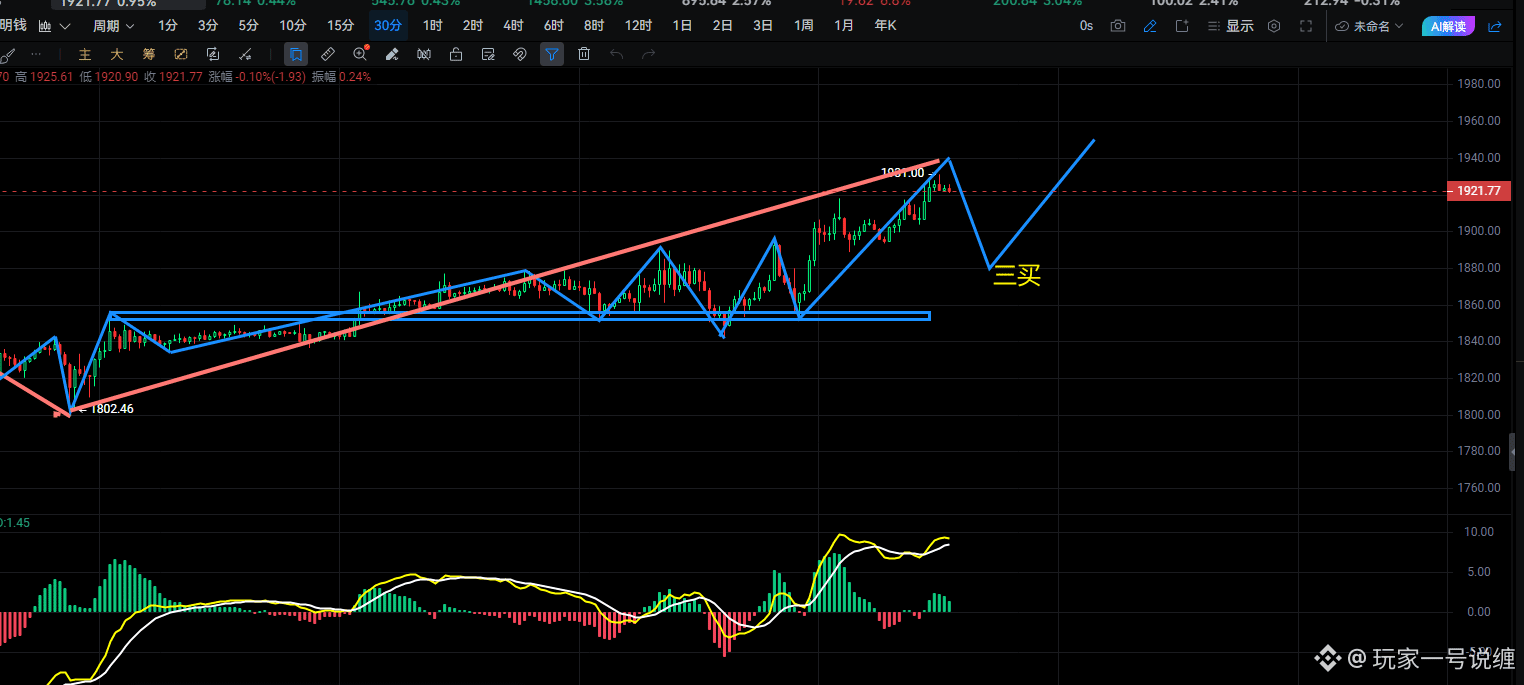Switch to the 12时 timeframe

[638, 26]
